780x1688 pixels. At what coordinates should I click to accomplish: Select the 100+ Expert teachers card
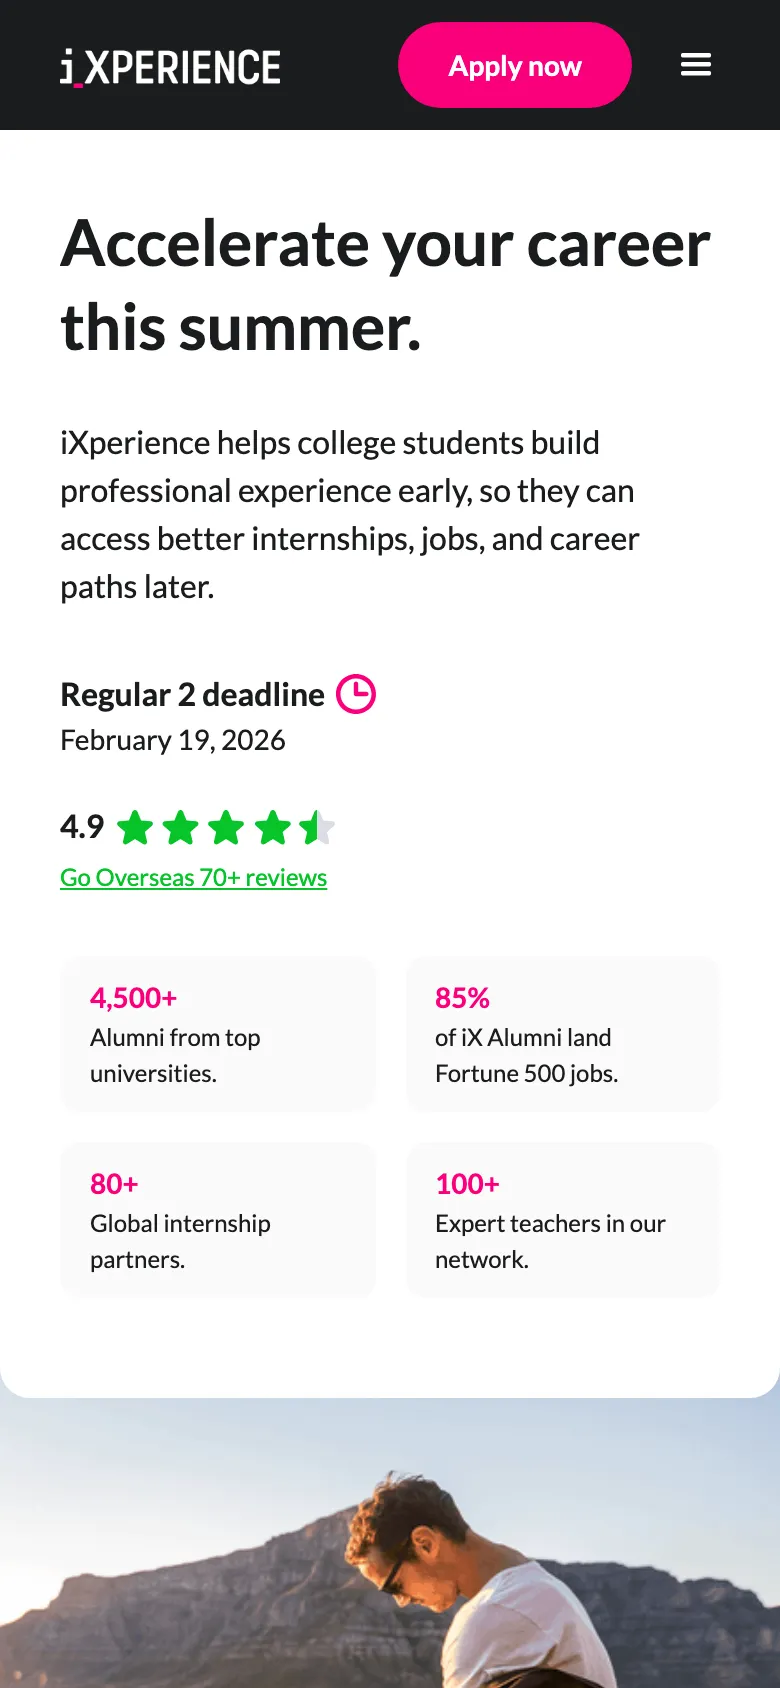click(x=563, y=1220)
